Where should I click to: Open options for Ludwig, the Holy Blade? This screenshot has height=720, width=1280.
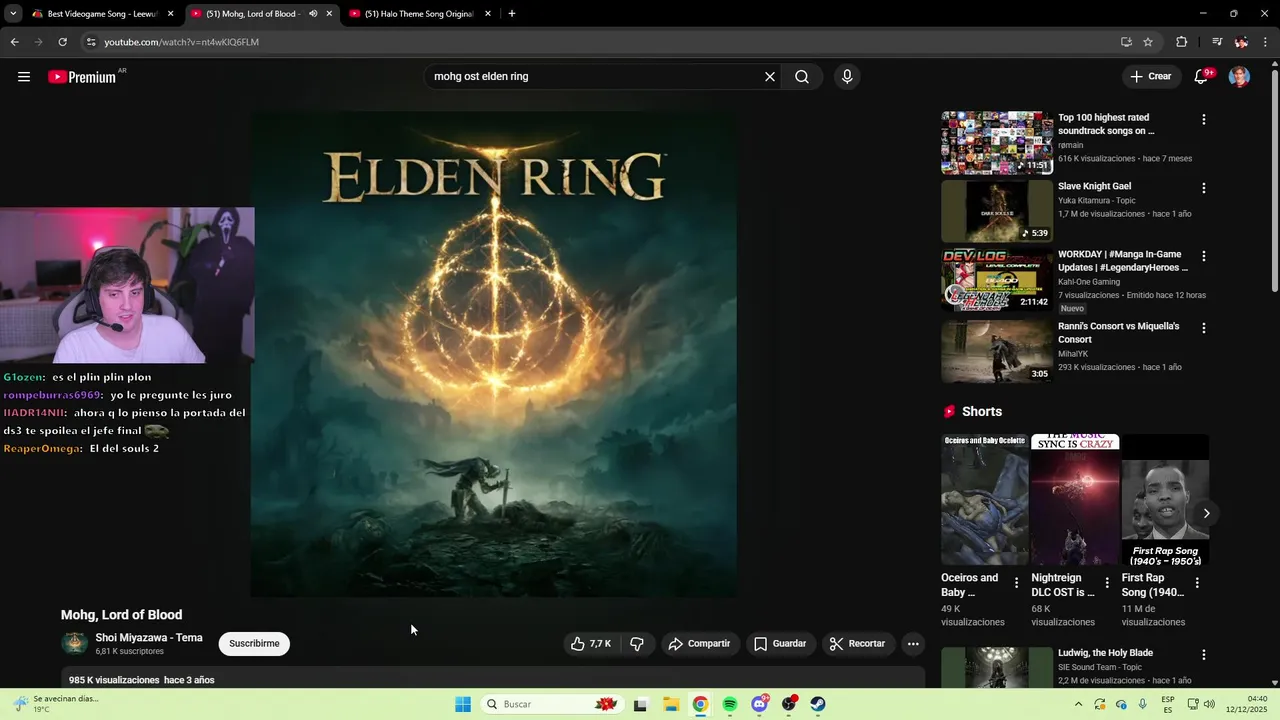pos(1203,655)
